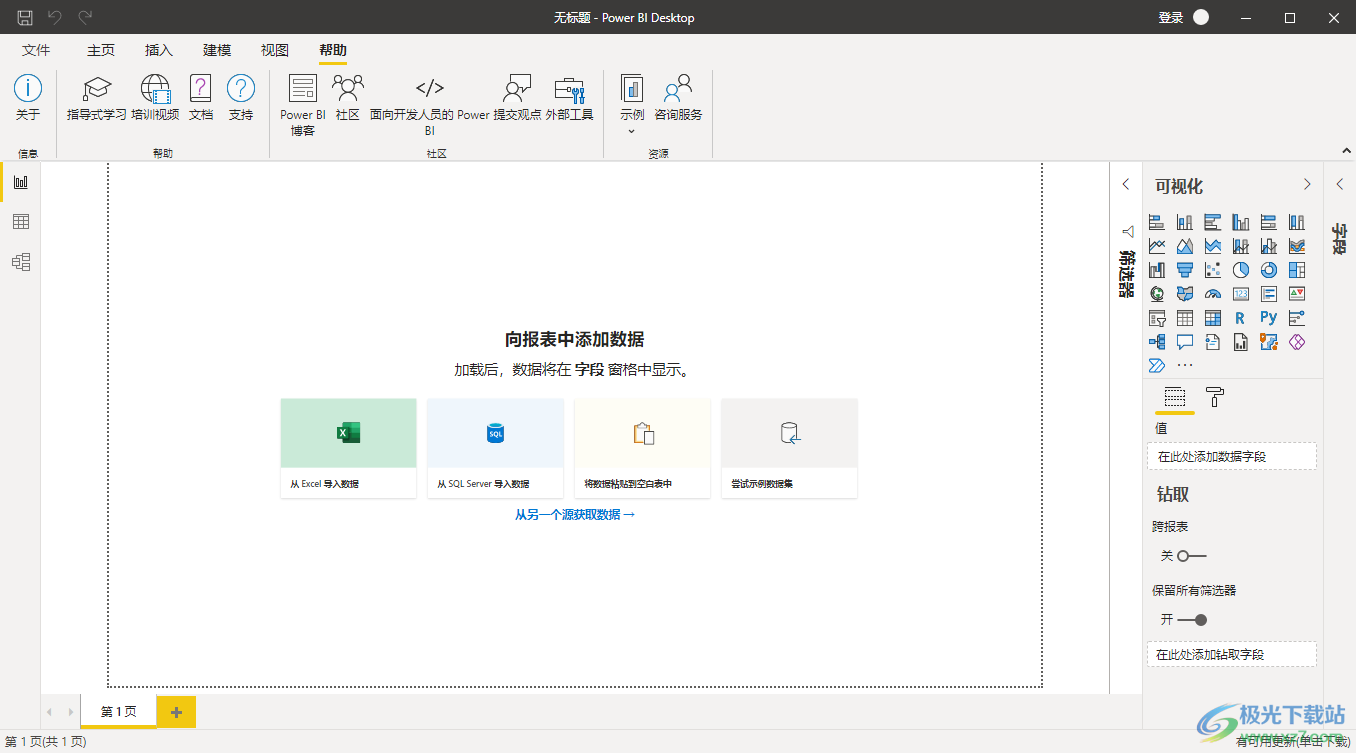This screenshot has width=1356, height=753.
Task: Switch to Data table view in sidebar
Action: click(21, 222)
